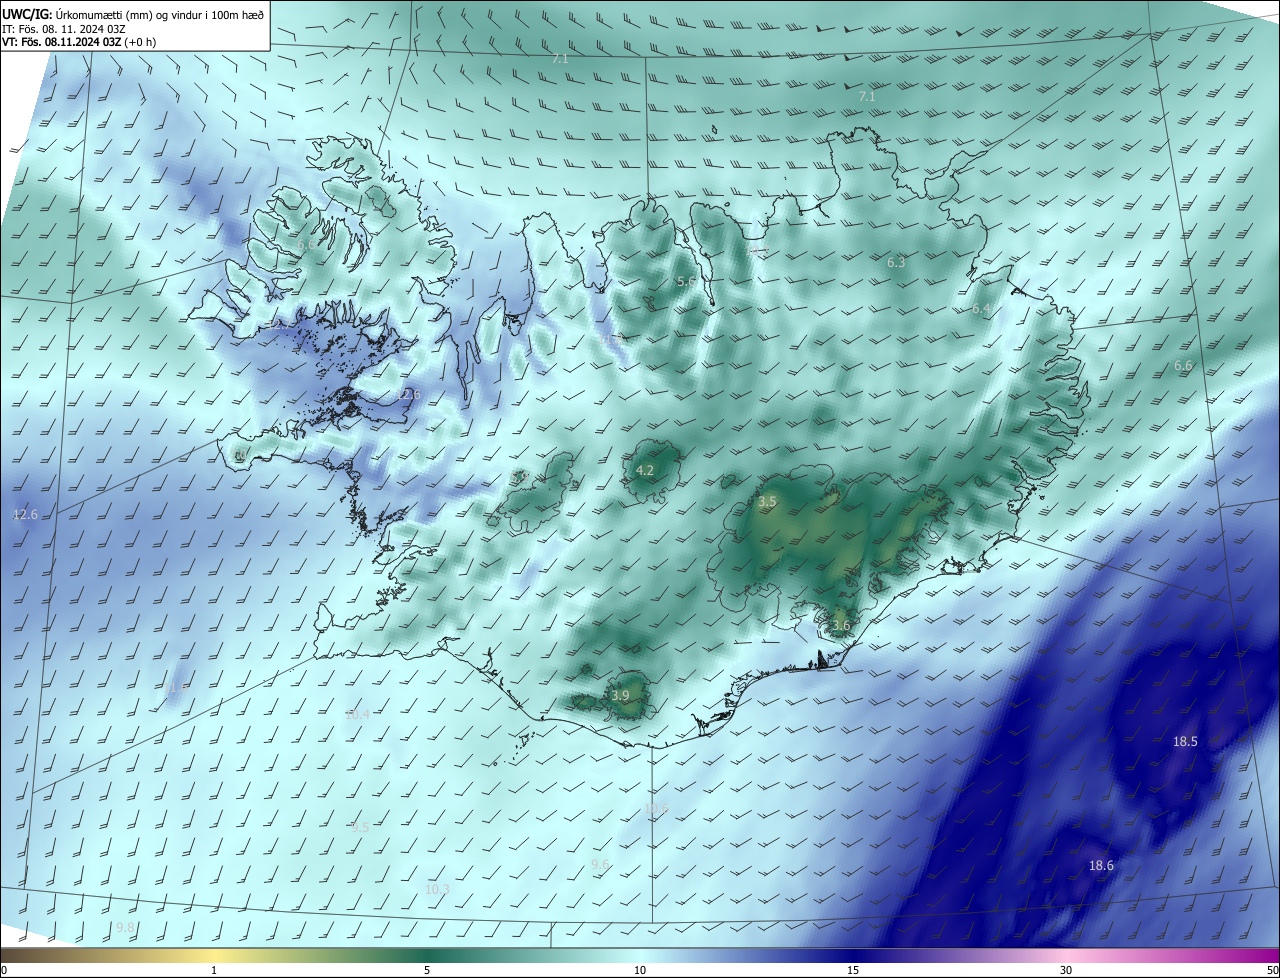
Task: Click the 10.4 value label
Action: 357,715
